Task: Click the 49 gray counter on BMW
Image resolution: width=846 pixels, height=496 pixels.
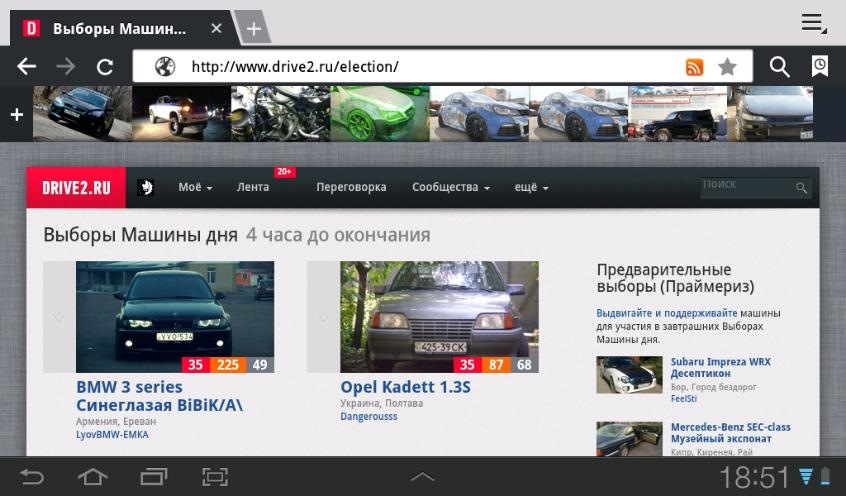Action: [260, 365]
